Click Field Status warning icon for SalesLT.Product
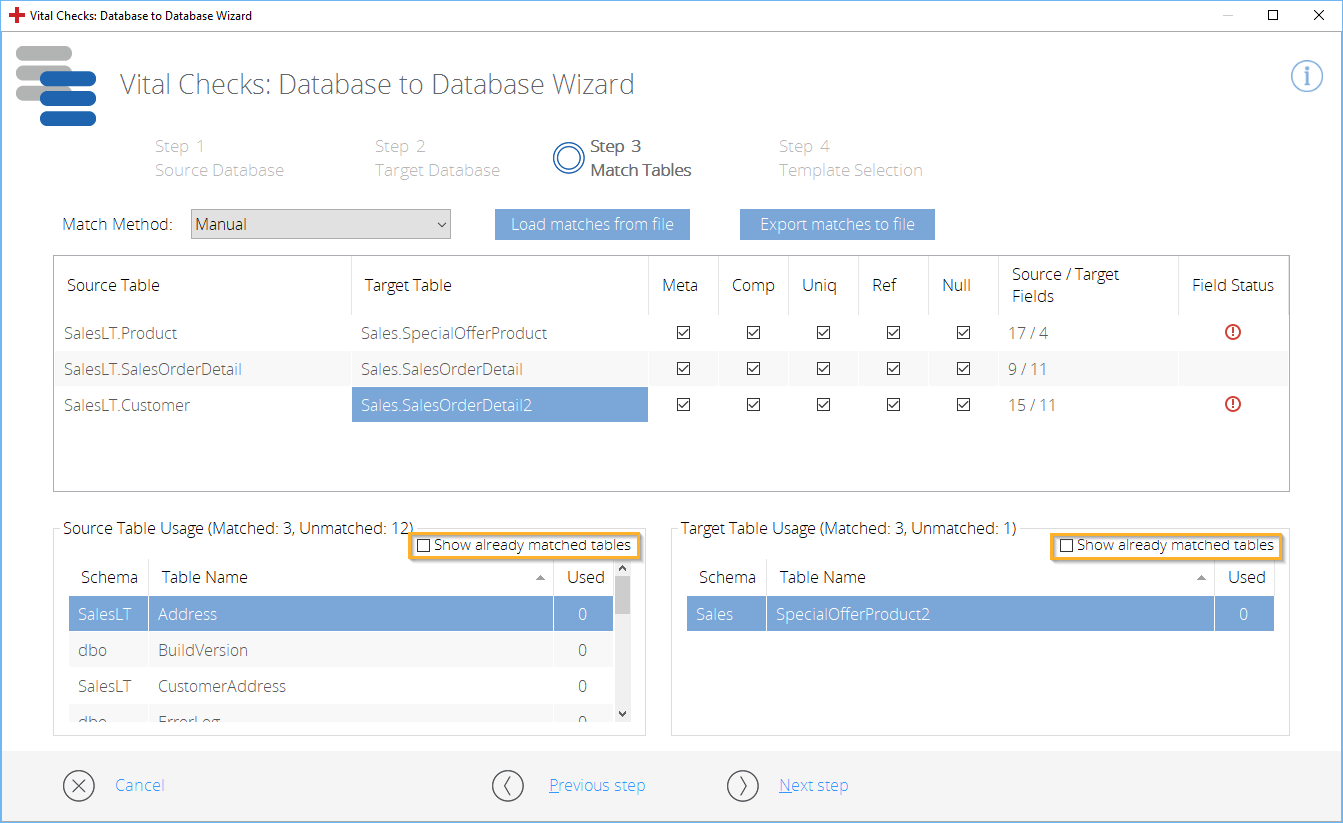Viewport: 1343px width, 823px height. pos(1232,332)
